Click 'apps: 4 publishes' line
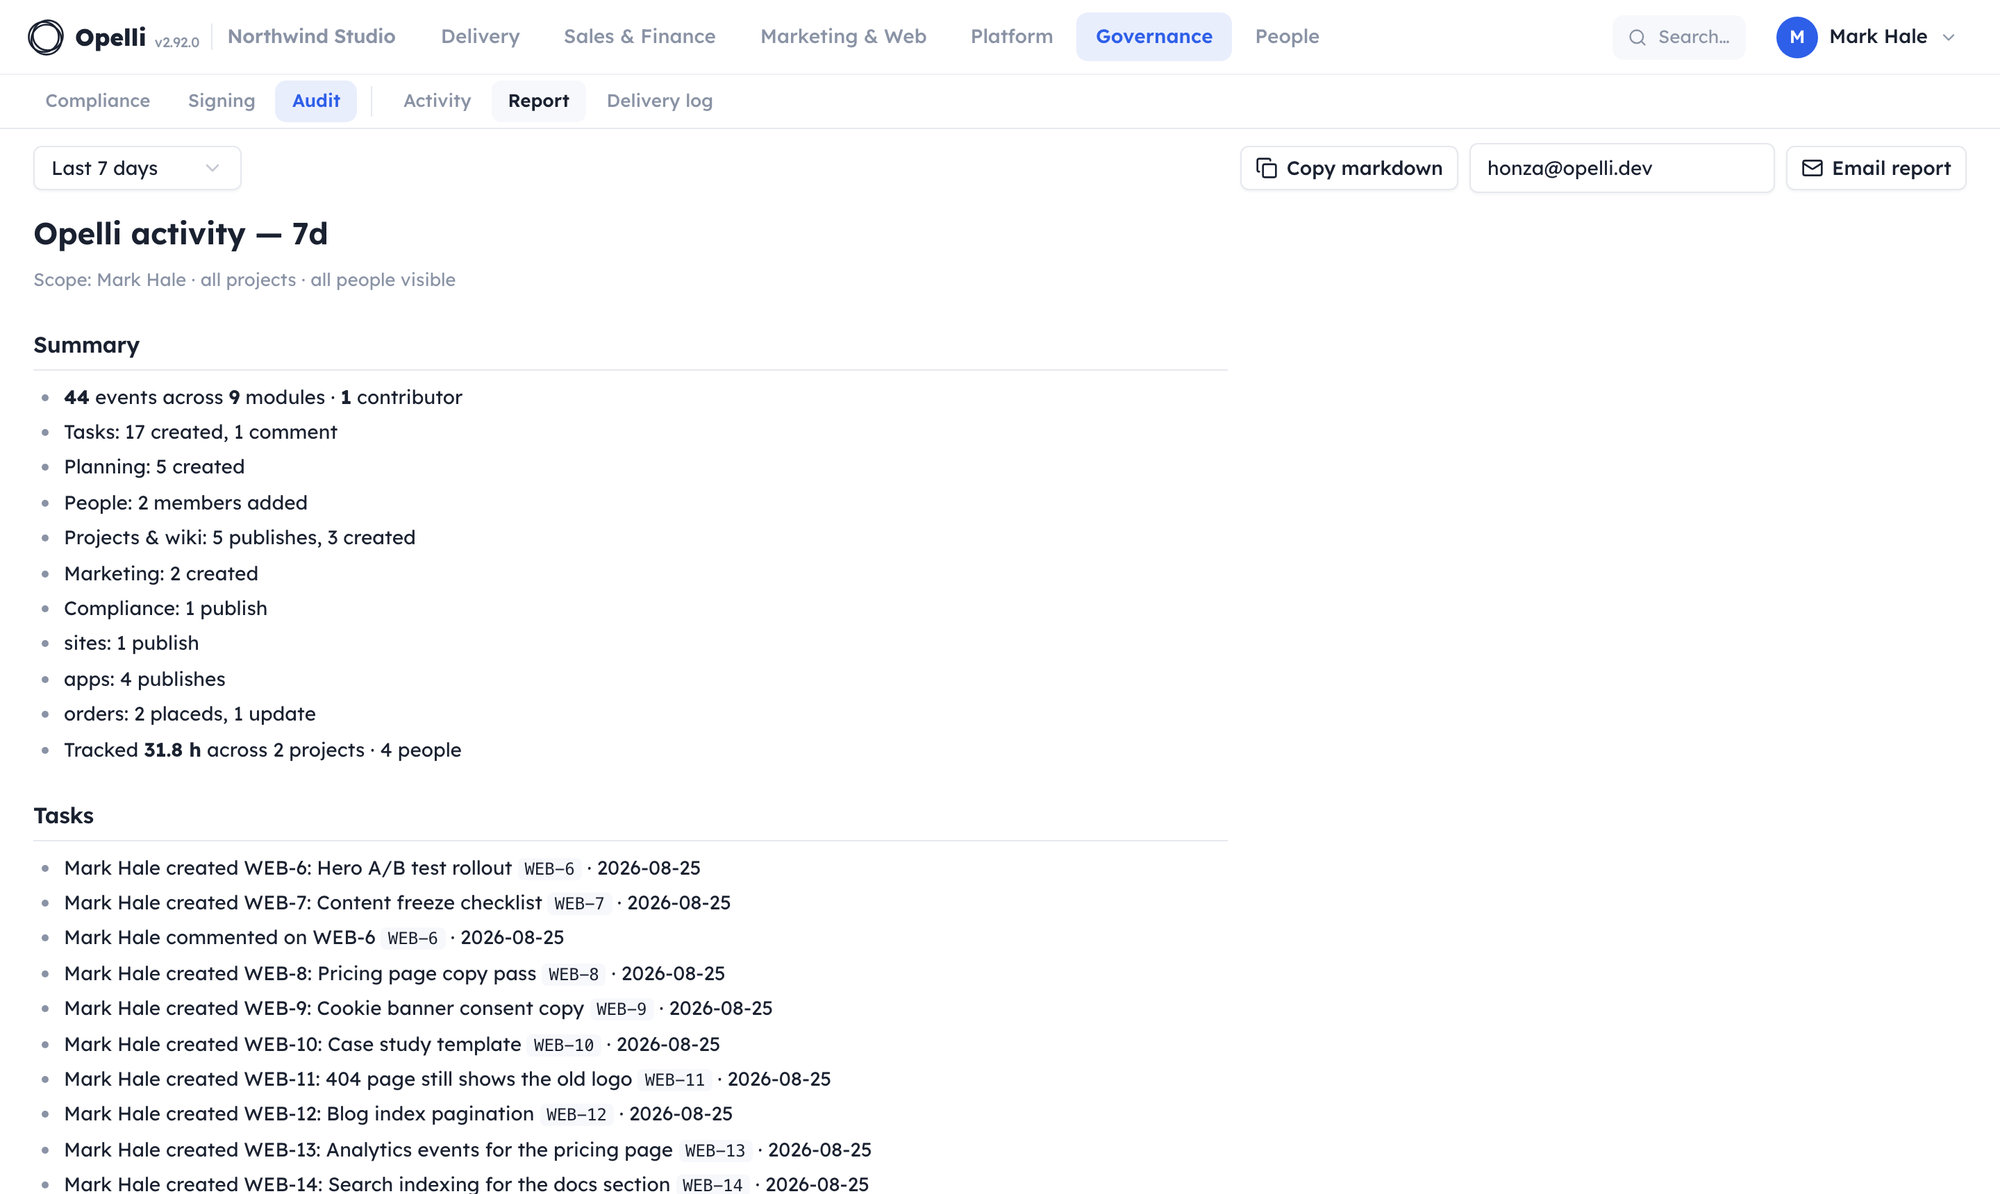The width and height of the screenshot is (2000, 1194). point(145,680)
